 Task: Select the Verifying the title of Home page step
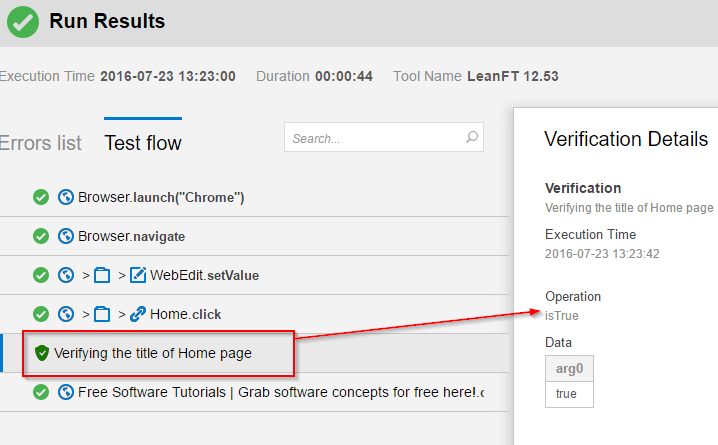tap(153, 353)
